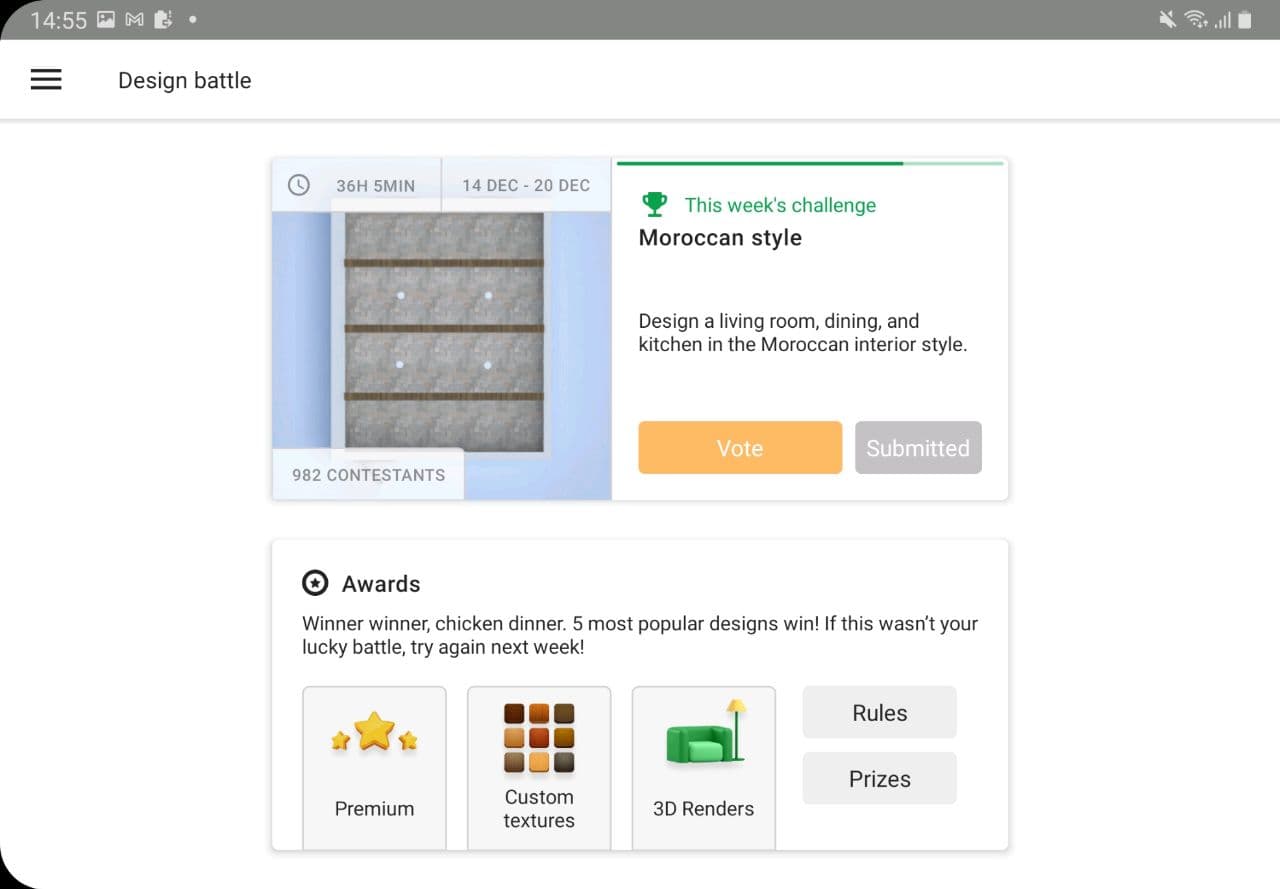Image resolution: width=1280 pixels, height=889 pixels.
Task: Click the Design battle page title
Action: (185, 80)
